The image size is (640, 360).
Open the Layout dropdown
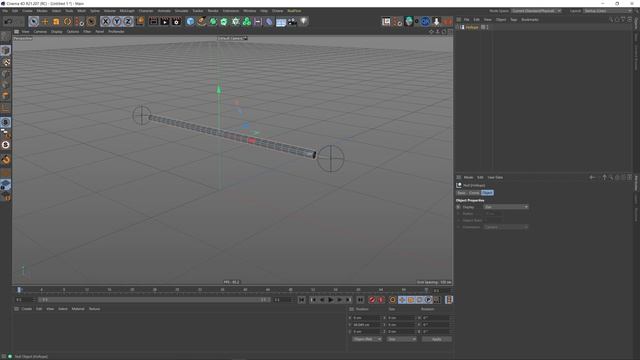[608, 11]
